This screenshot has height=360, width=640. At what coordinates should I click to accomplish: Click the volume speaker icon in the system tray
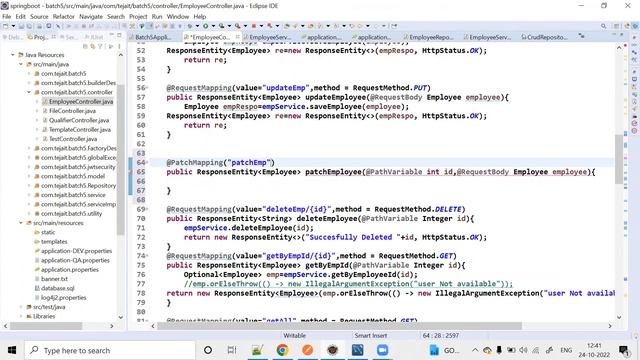[x=524, y=350]
